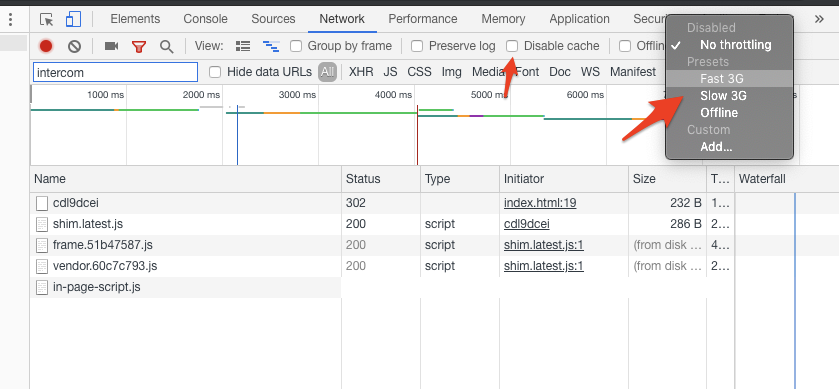This screenshot has width=839, height=389.
Task: Tick the Disable cache checkbox
Action: [512, 46]
